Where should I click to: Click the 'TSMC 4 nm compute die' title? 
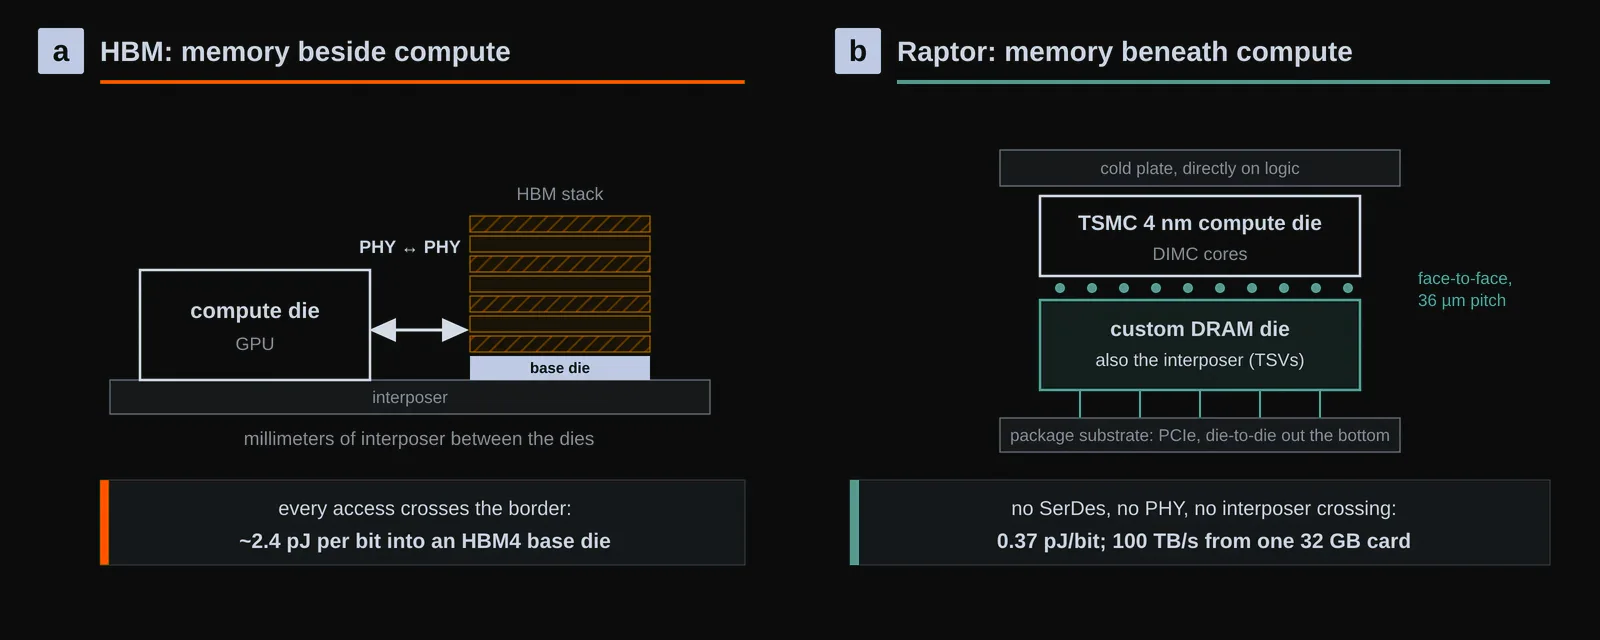[1200, 223]
